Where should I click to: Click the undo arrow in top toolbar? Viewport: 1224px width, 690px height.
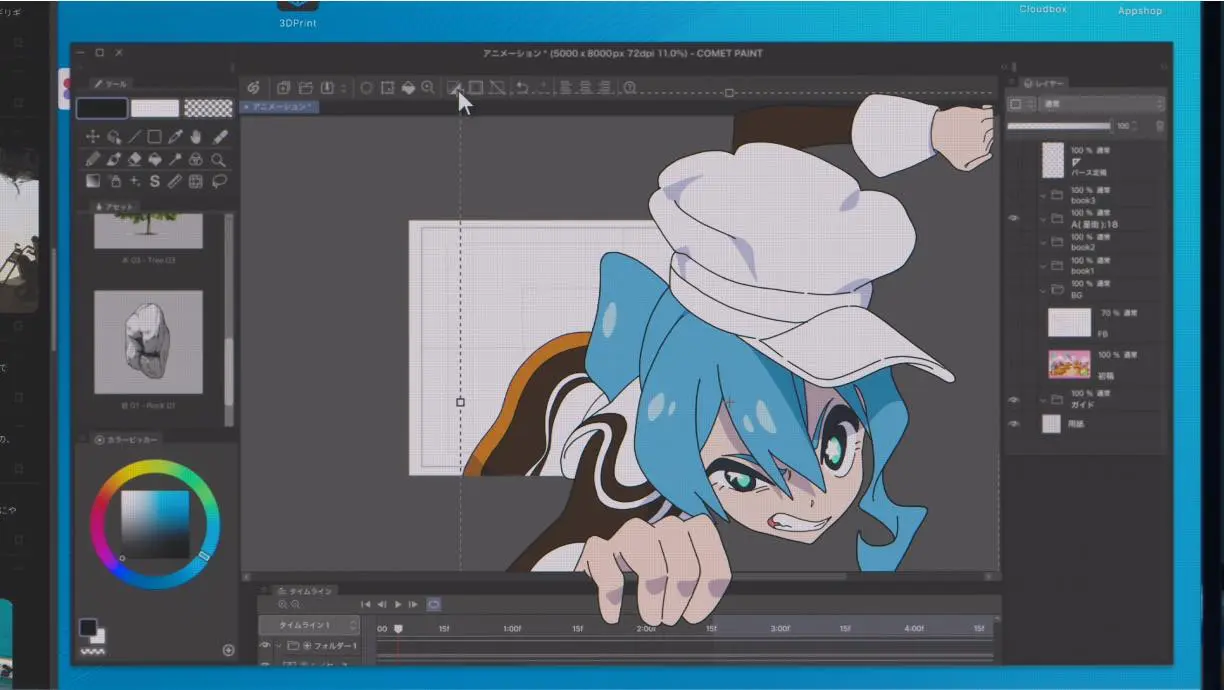(x=522, y=88)
